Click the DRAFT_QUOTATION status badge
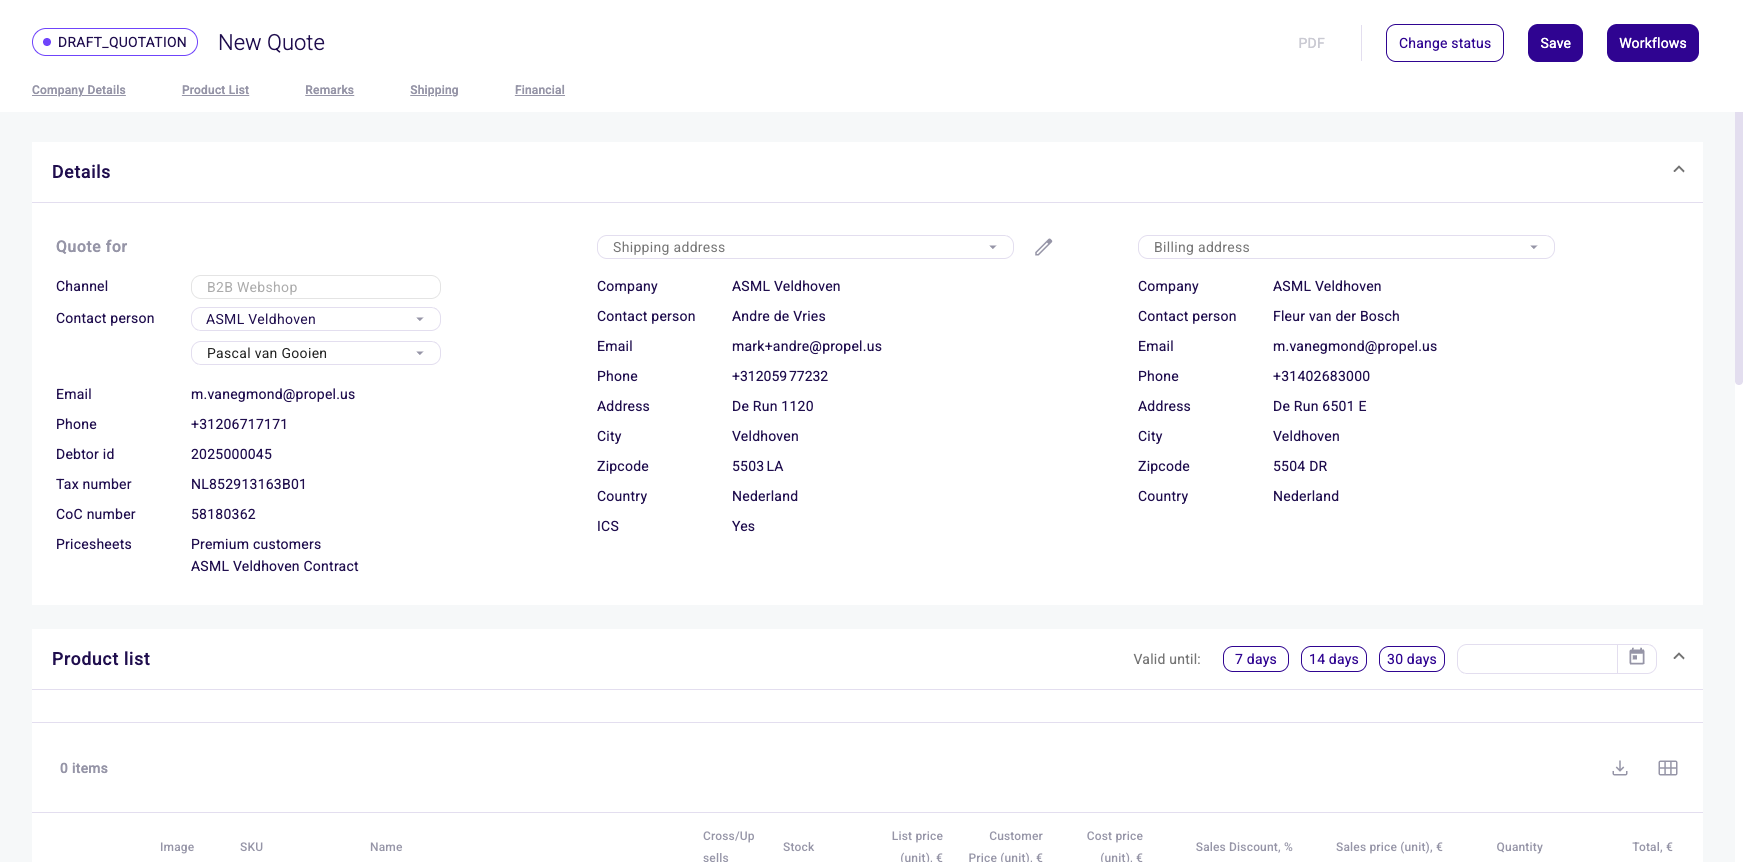Viewport: 1743px width, 862px height. click(x=115, y=42)
